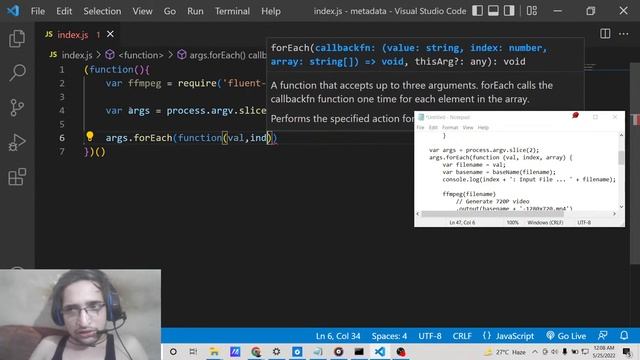Open Task View on taskbar
This screenshot has height=360, width=640.
(193, 351)
